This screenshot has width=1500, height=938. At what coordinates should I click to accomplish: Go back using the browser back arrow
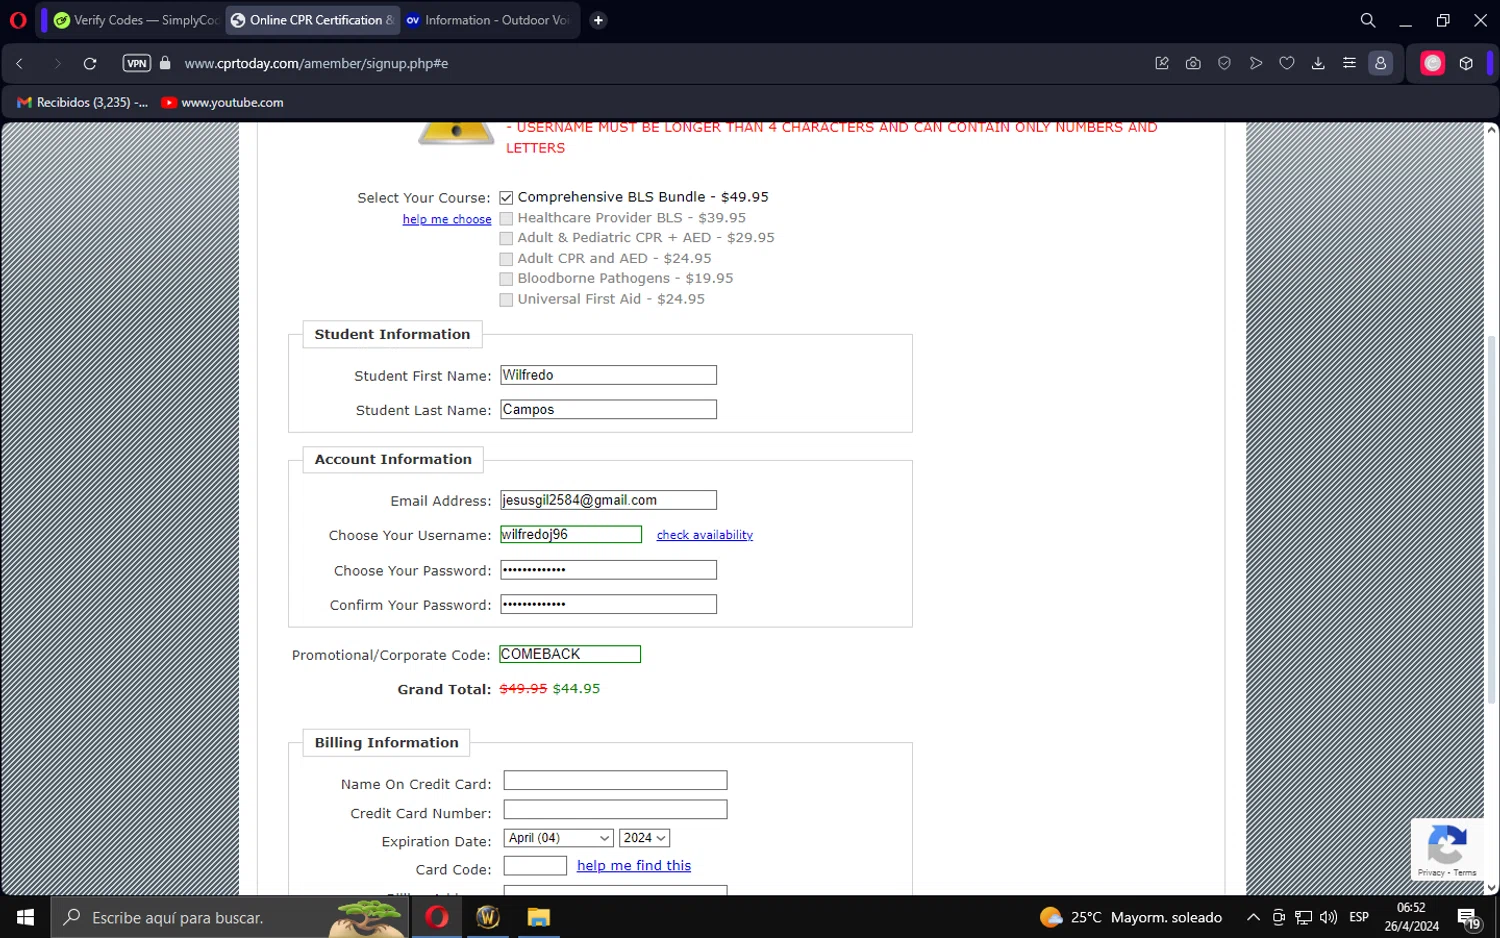click(19, 63)
